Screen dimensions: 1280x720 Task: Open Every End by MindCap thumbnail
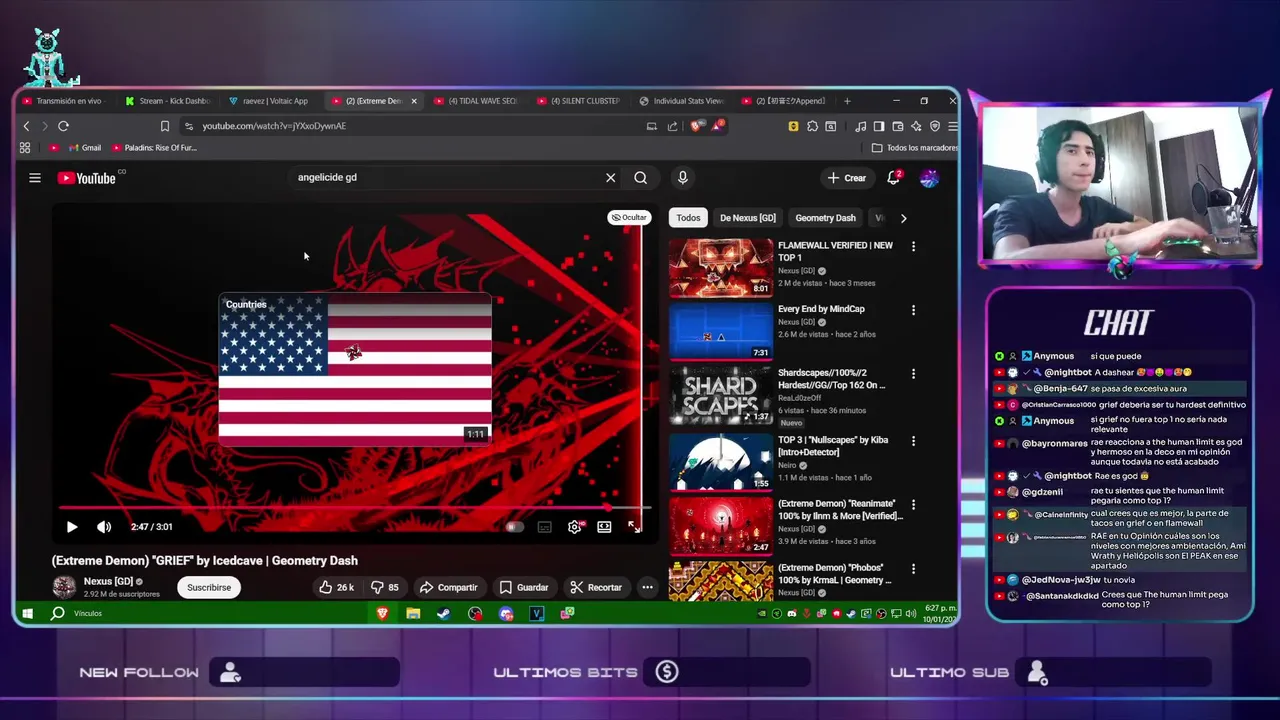click(x=720, y=331)
